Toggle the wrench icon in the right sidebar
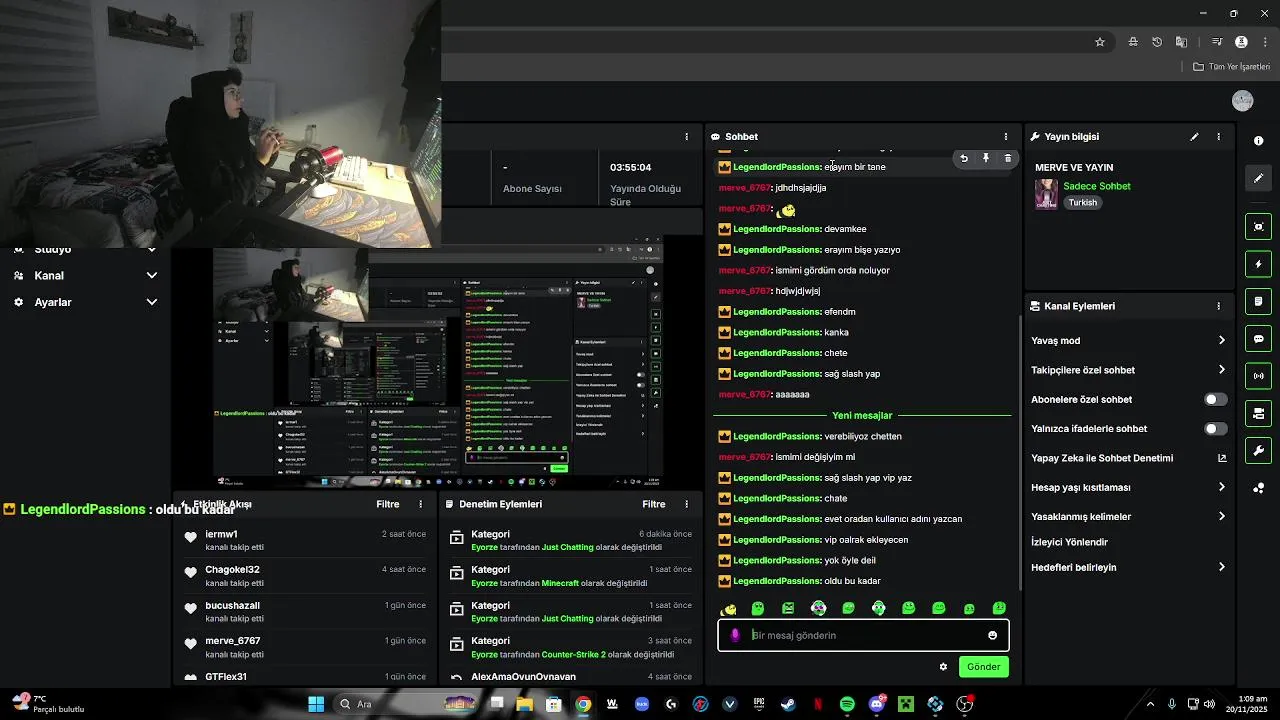This screenshot has height=720, width=1280. pos(1259,450)
